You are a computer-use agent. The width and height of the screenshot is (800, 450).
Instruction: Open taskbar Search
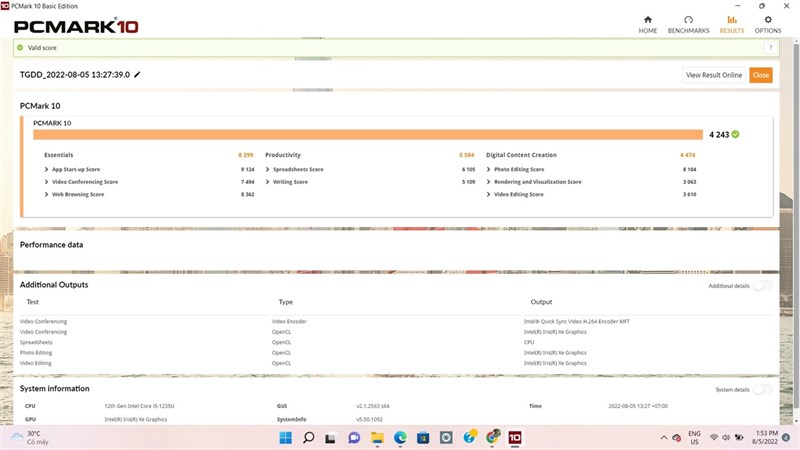click(x=308, y=437)
